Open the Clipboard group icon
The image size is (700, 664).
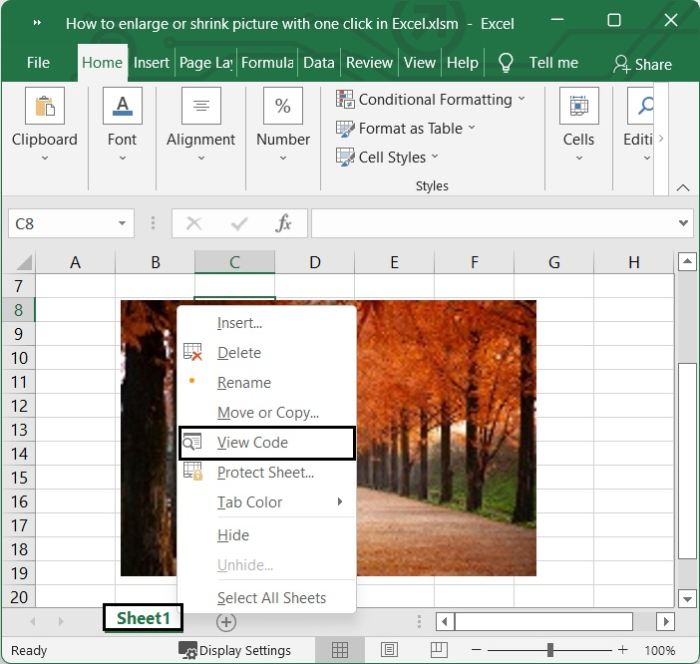tap(45, 106)
